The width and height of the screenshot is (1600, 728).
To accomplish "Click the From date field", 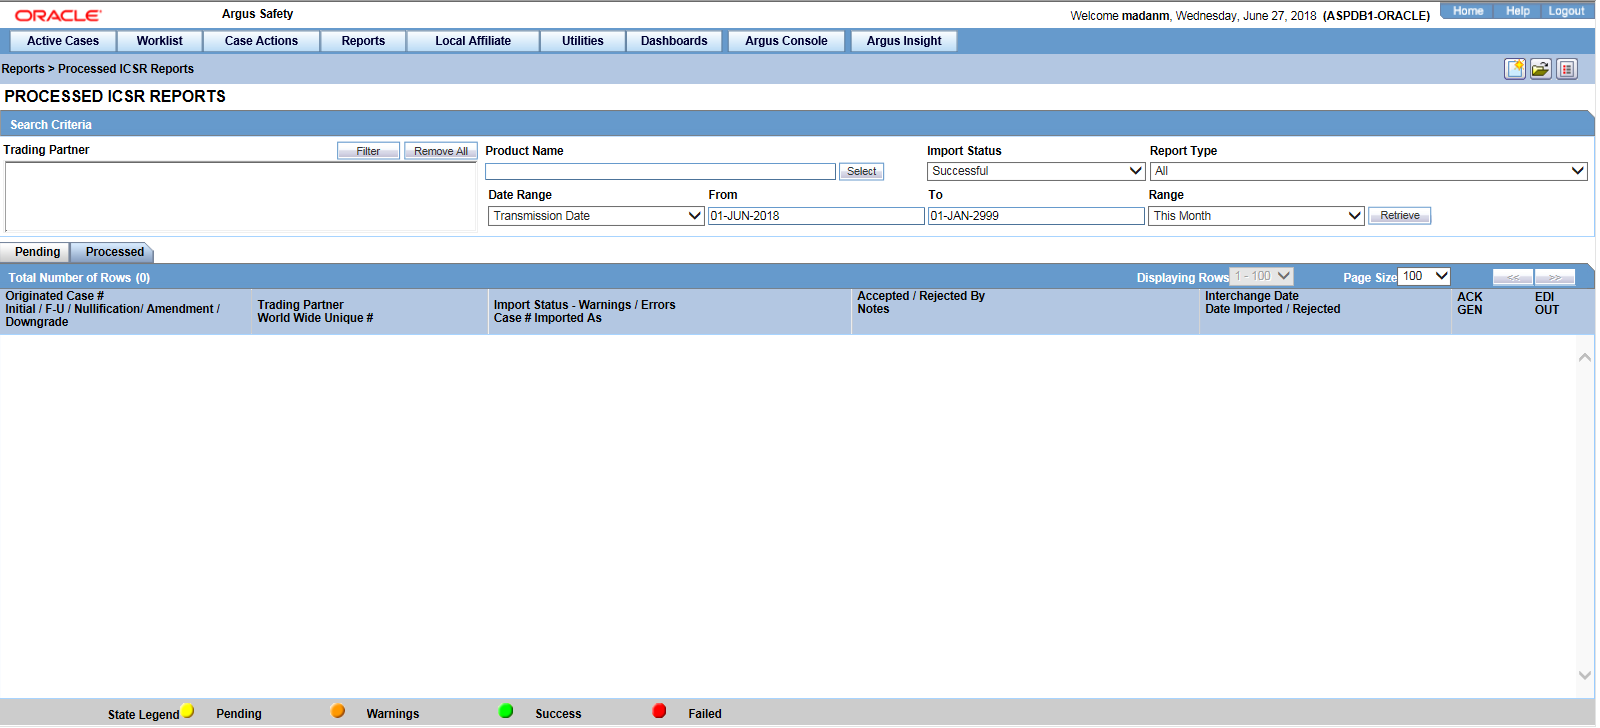I will pos(816,216).
